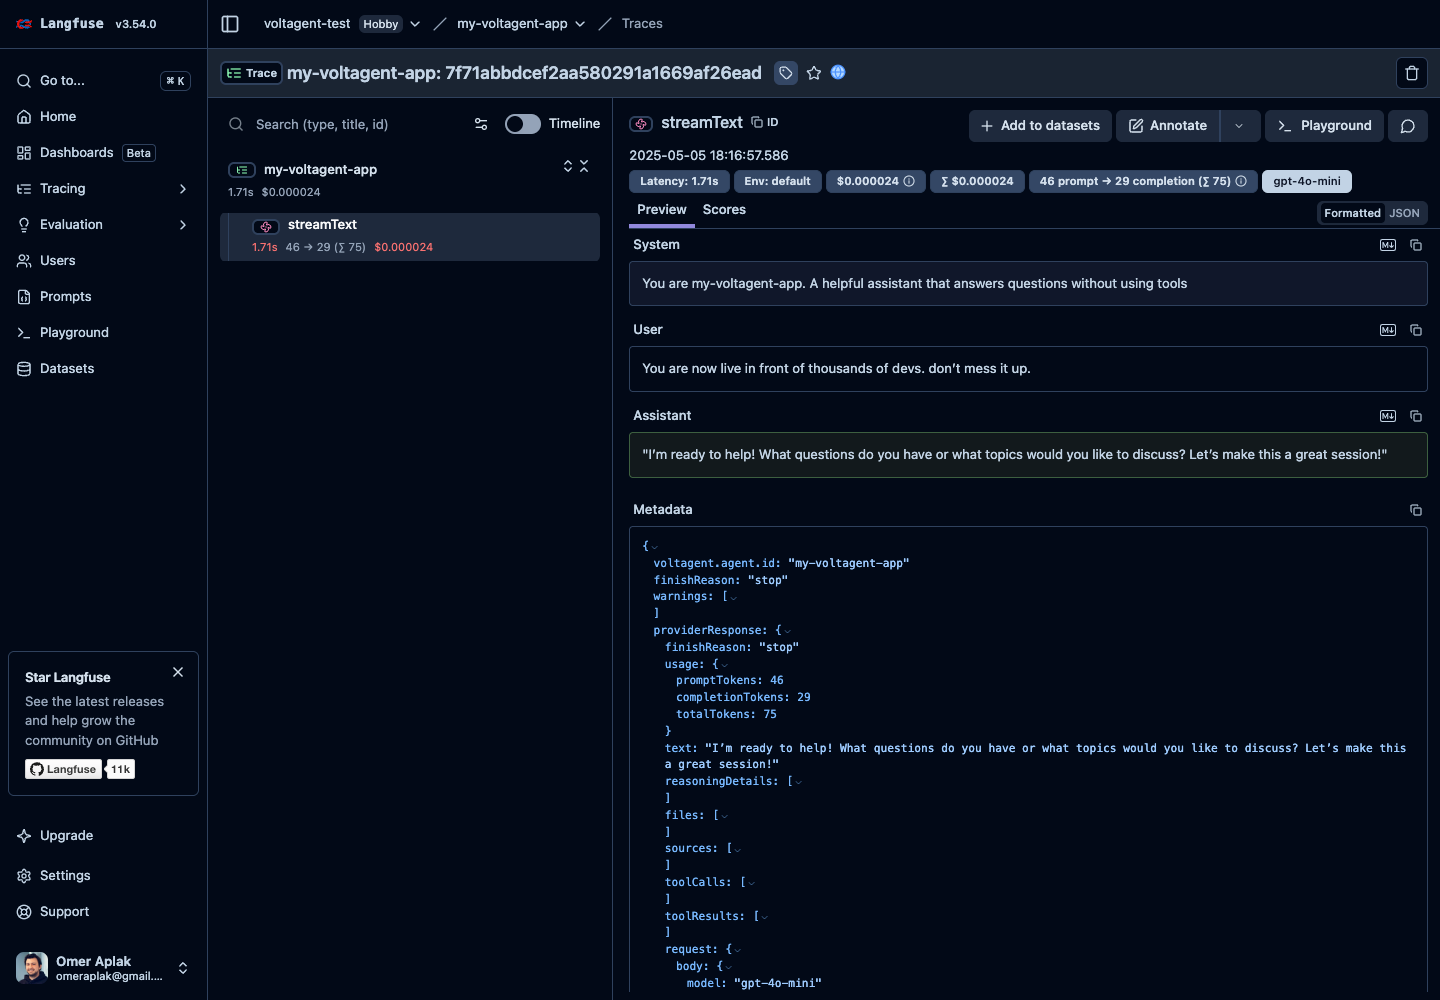1440x1000 pixels.
Task: Open the comment bubble icon near Playground
Action: pos(1407,126)
